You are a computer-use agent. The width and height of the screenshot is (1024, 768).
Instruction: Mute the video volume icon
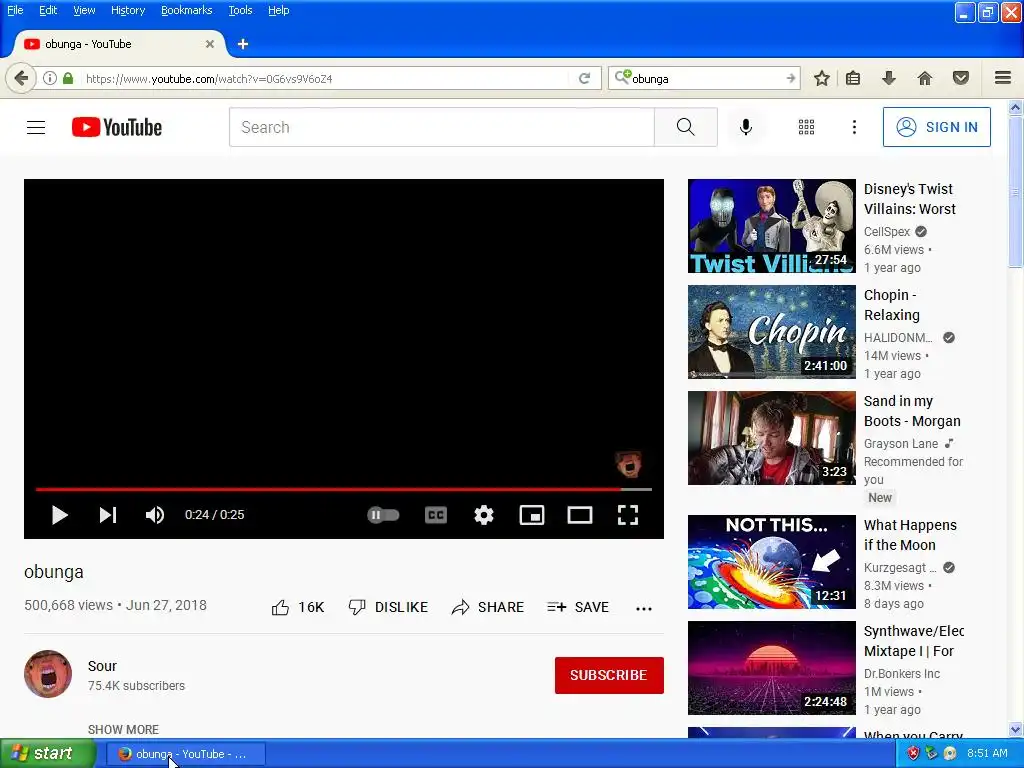[155, 515]
